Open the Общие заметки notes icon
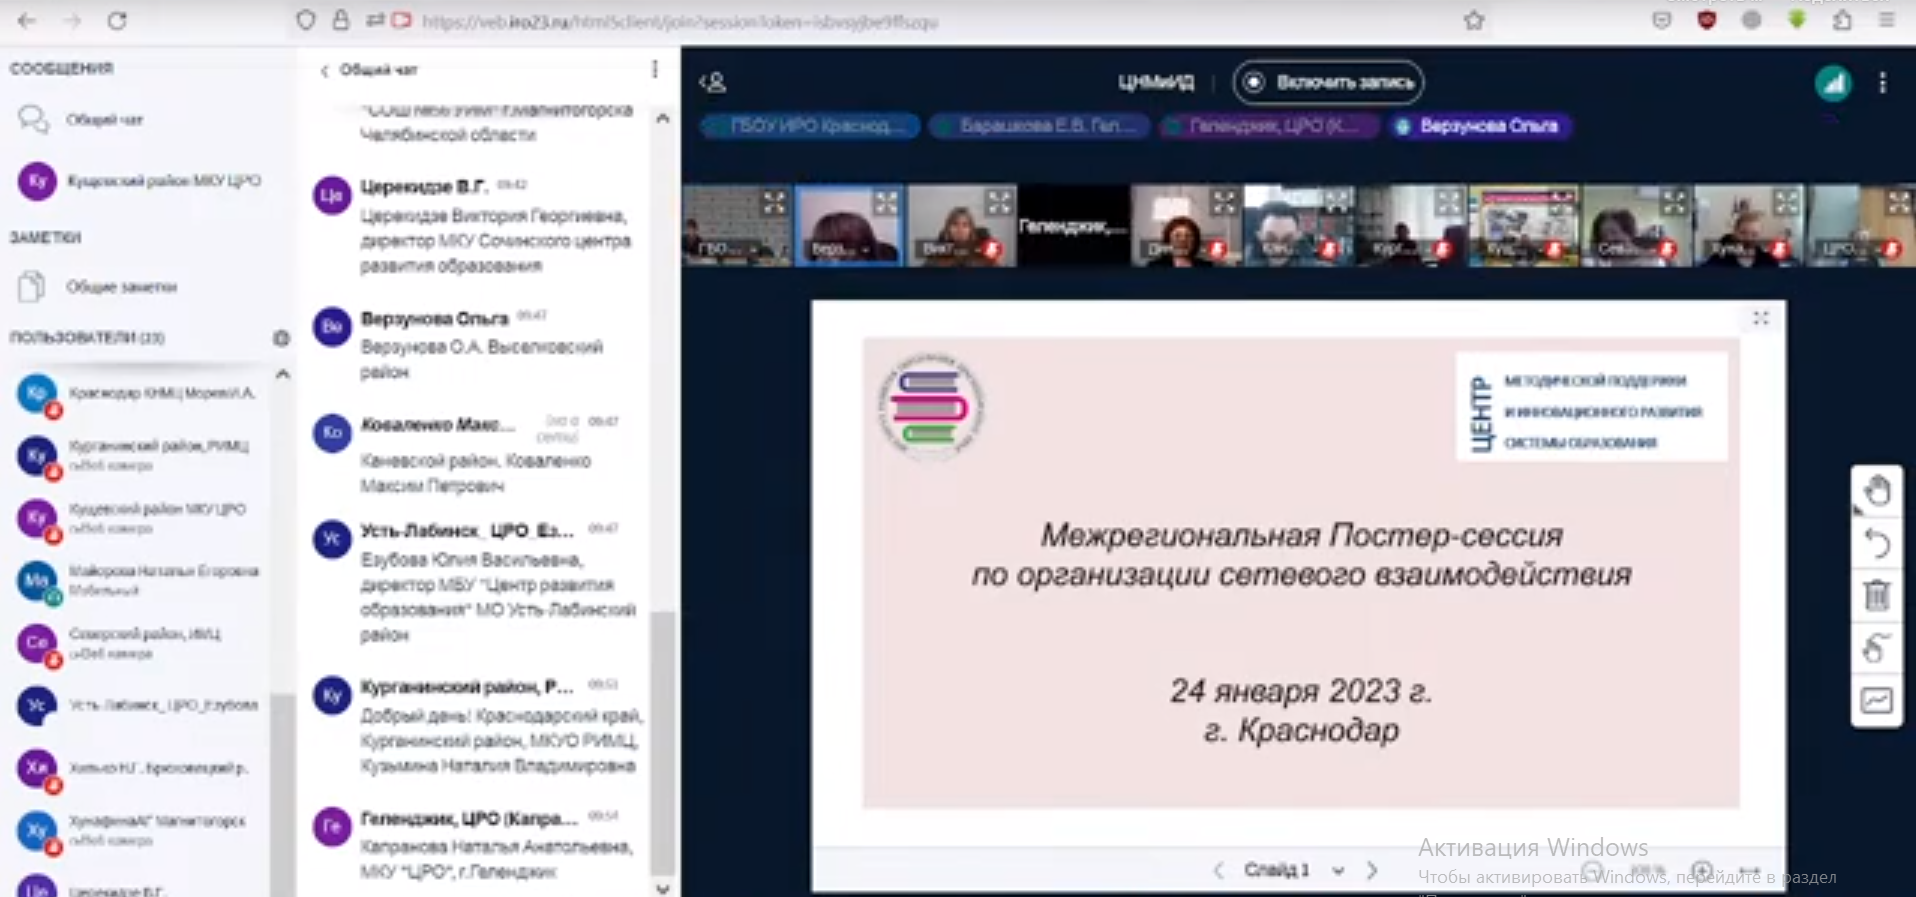1916x897 pixels. [x=32, y=287]
